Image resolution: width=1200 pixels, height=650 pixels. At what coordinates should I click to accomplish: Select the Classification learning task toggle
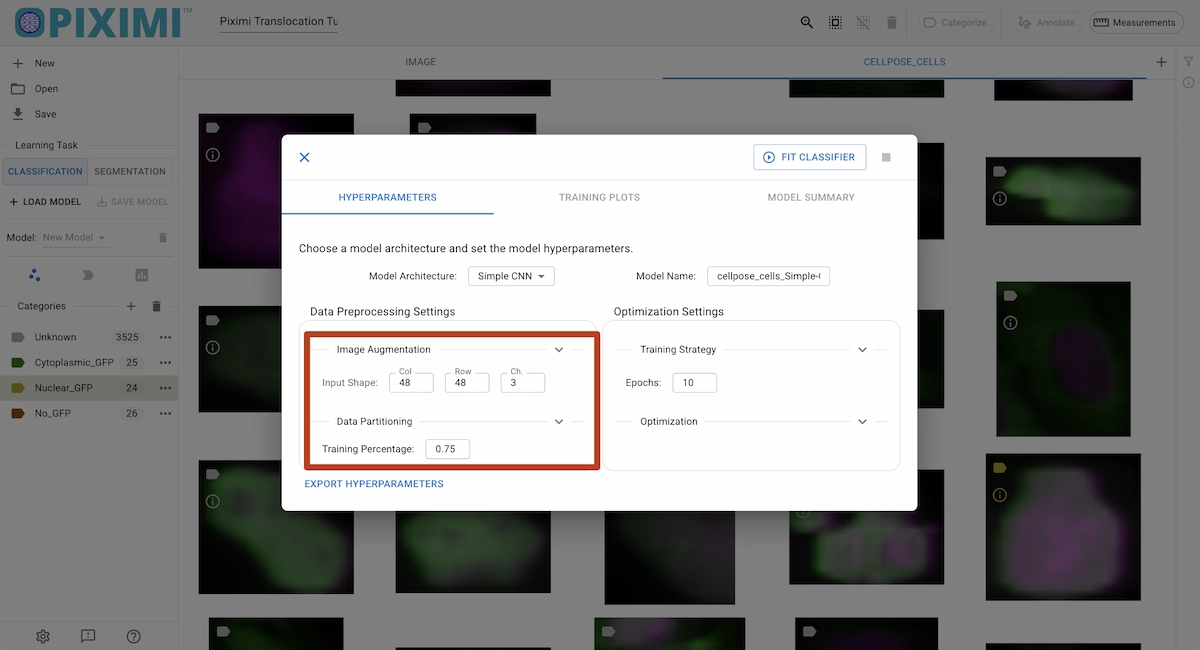(x=45, y=171)
